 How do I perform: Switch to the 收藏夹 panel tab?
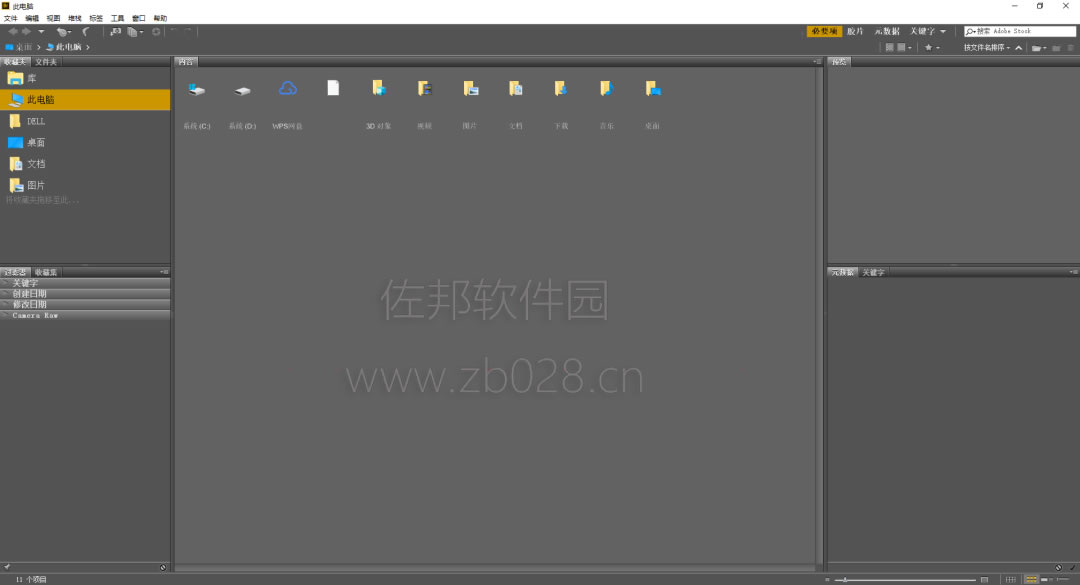[15, 62]
